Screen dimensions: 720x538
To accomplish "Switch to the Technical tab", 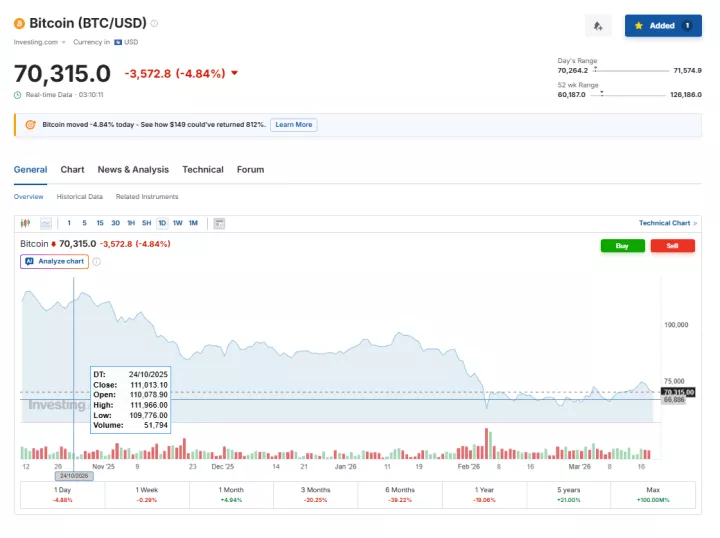I will pyautogui.click(x=202, y=170).
